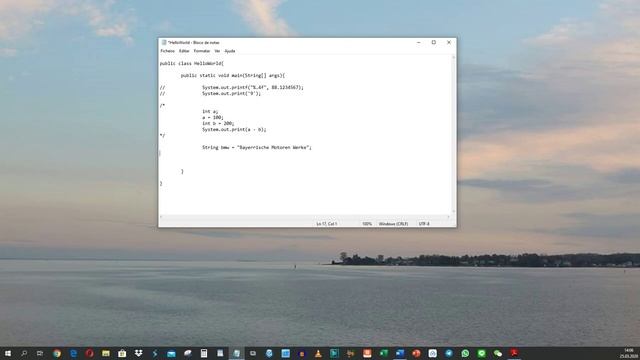This screenshot has height=360, width=640.
Task: Launch Google Chrome from the taskbar
Action: pyautogui.click(x=57, y=353)
